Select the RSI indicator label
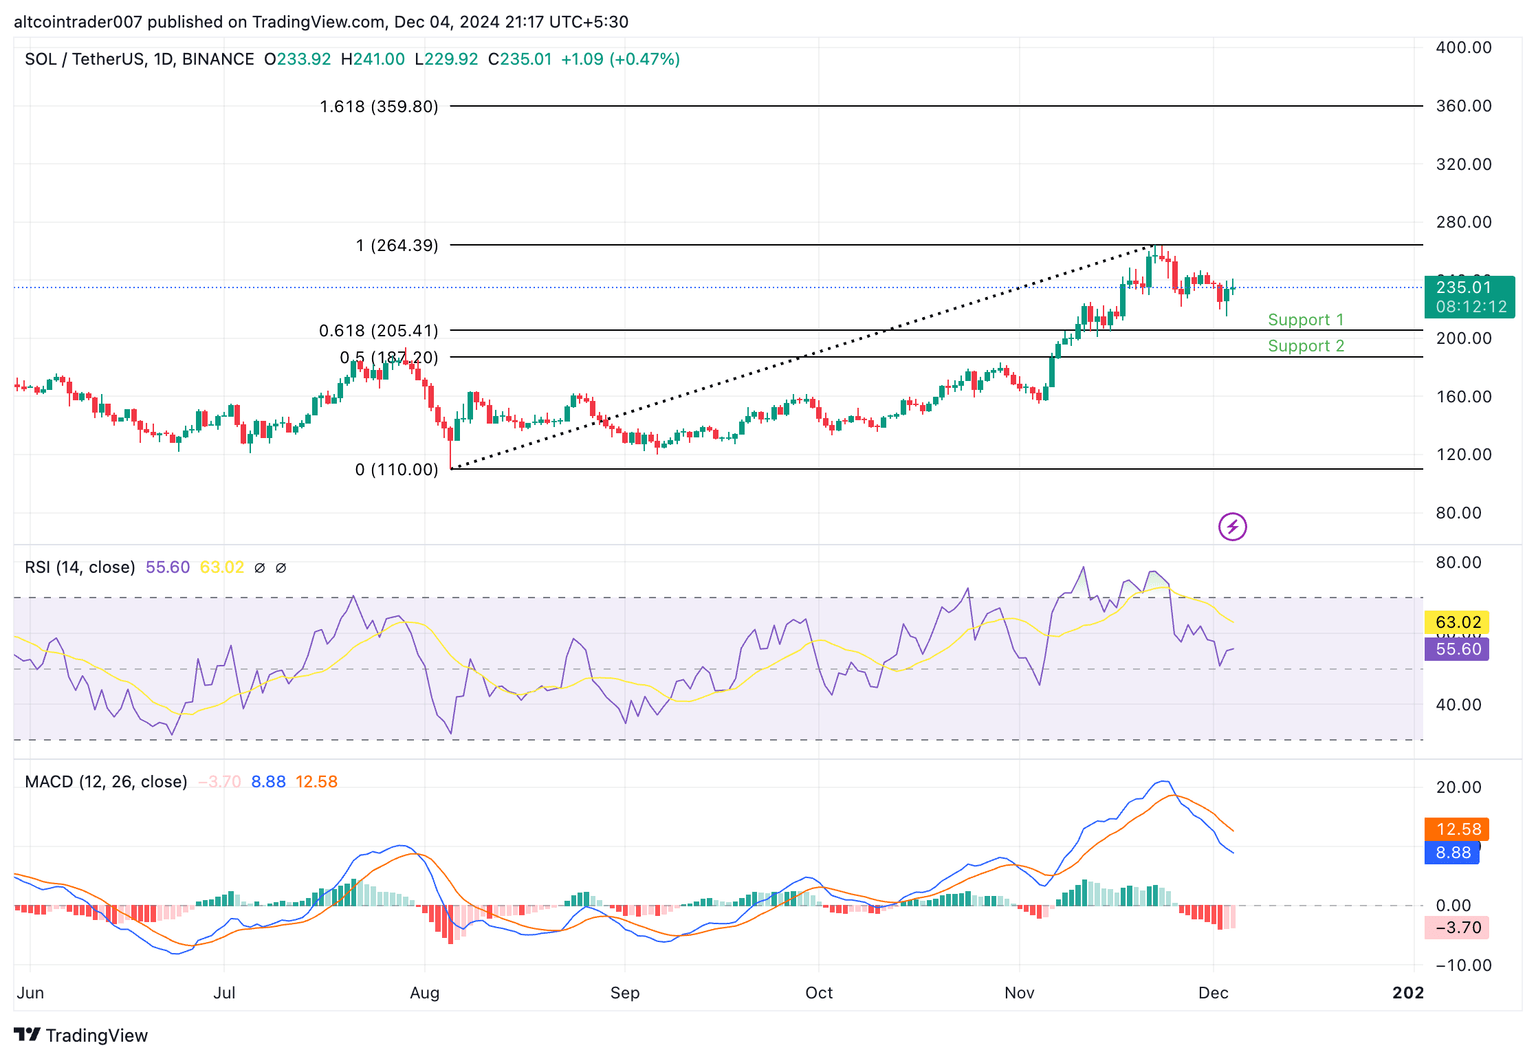This screenshot has width=1536, height=1059. [x=79, y=567]
